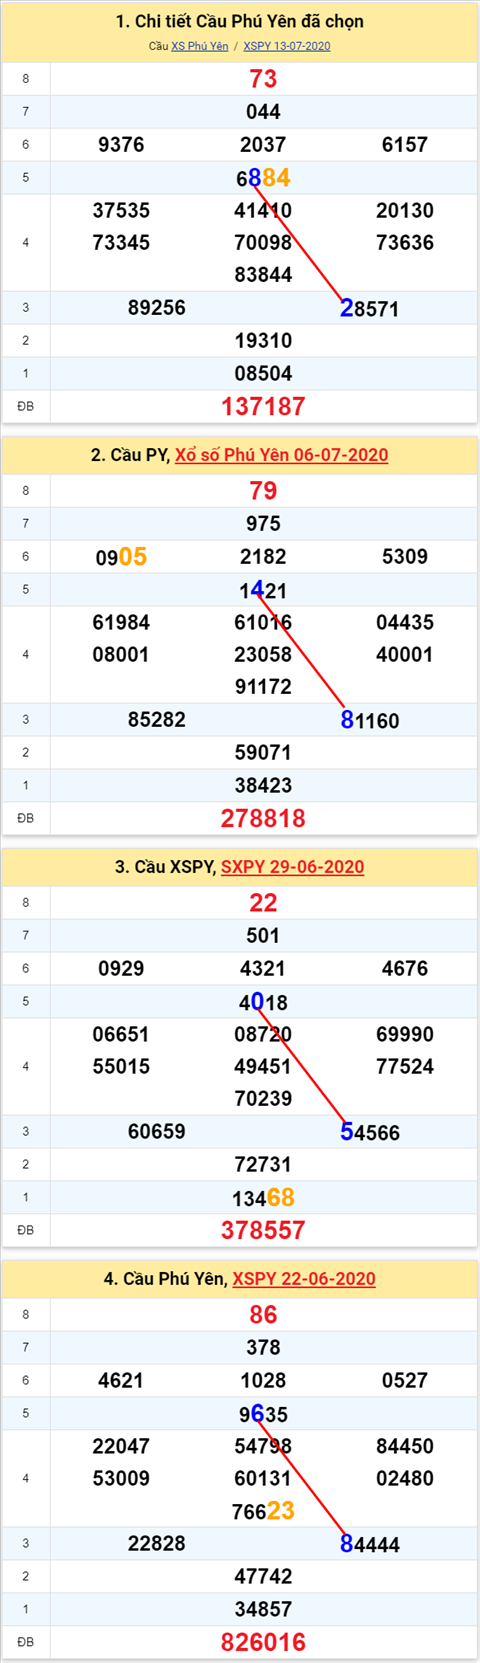480x1663 pixels.
Task: Open the SXPY 29-06-2020 link
Action: point(292,867)
